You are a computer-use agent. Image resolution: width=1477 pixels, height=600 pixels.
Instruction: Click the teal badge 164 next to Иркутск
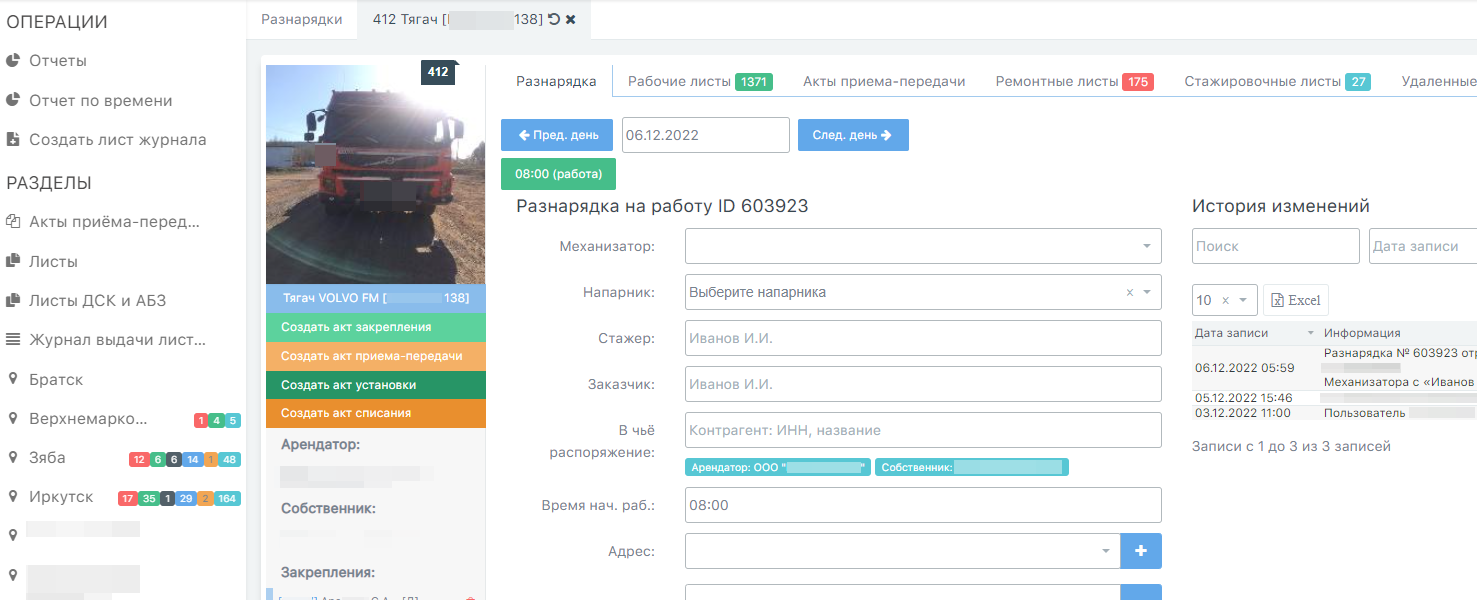[x=227, y=498]
